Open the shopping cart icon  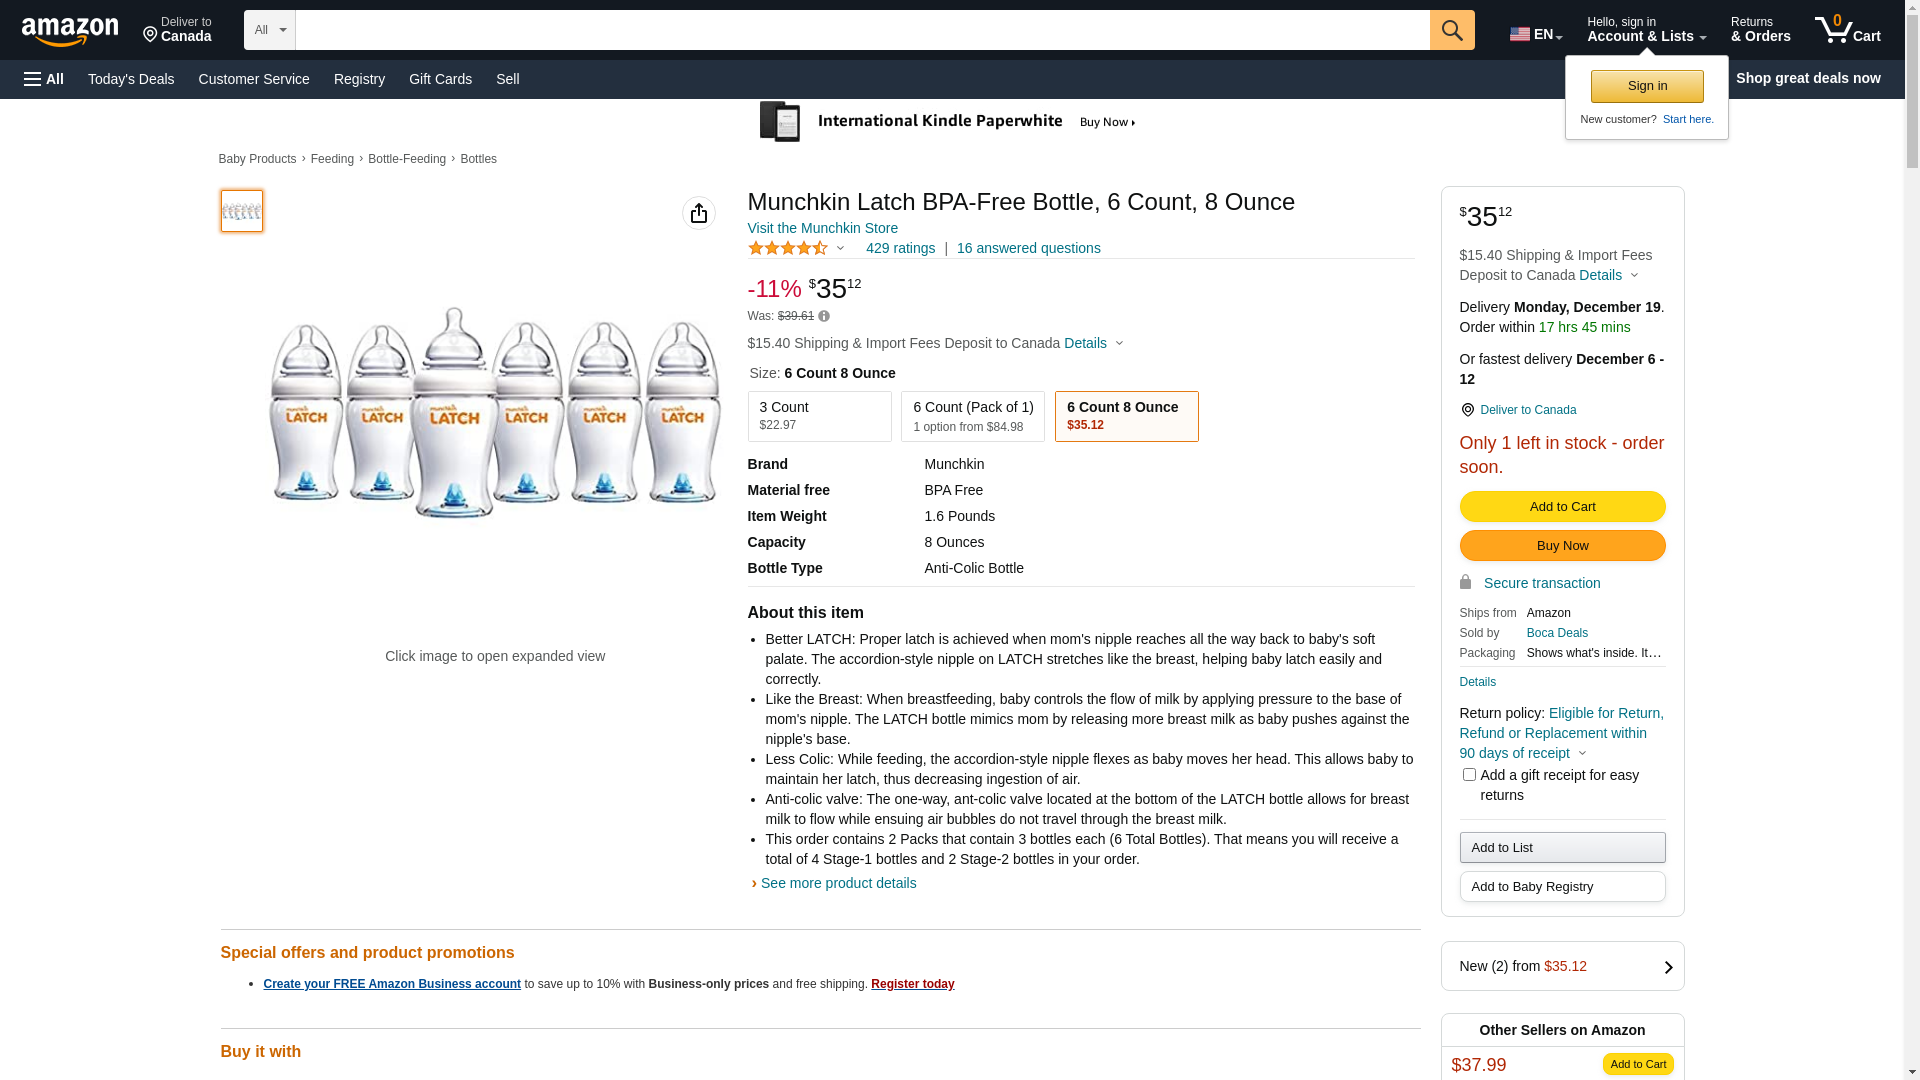click(x=1847, y=30)
